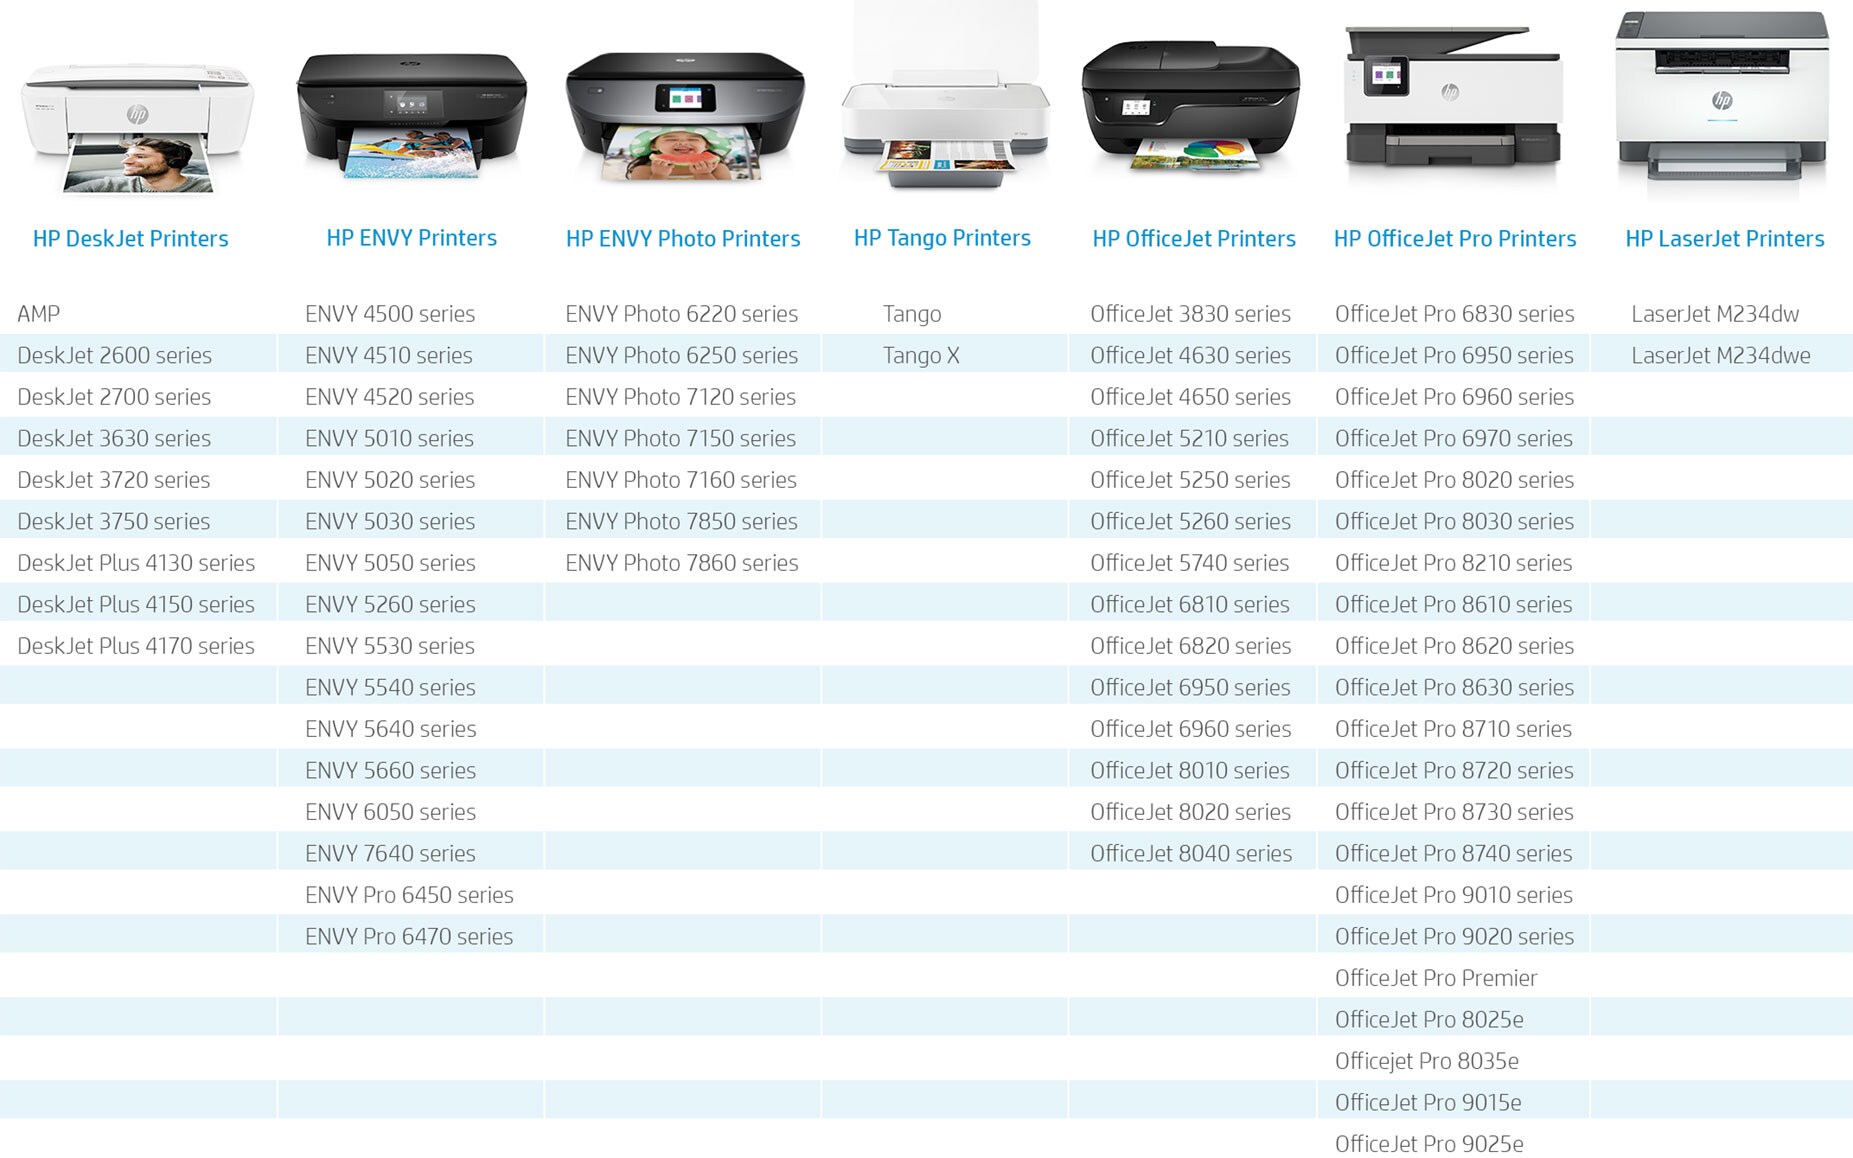Viewport: 1853px width, 1158px height.
Task: Select Officejet Pro 8035e
Action: pos(1427,1061)
